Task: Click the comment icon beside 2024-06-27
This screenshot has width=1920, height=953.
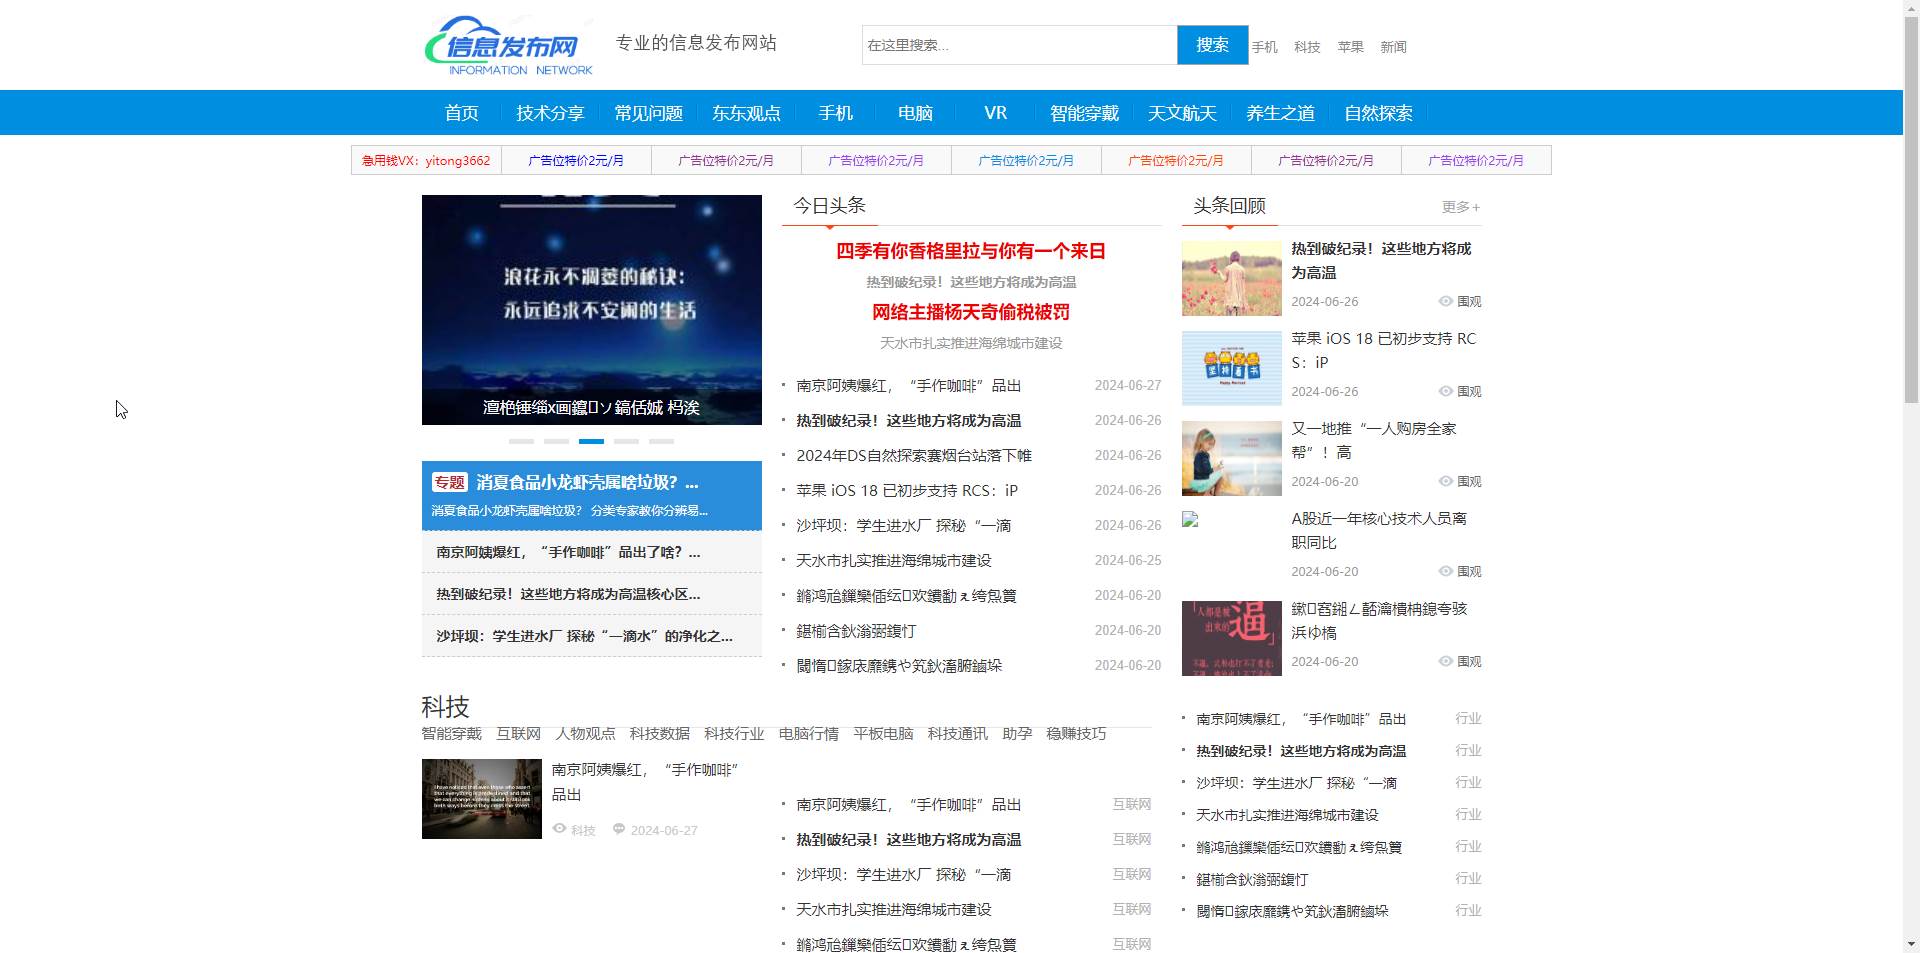Action: coord(619,829)
